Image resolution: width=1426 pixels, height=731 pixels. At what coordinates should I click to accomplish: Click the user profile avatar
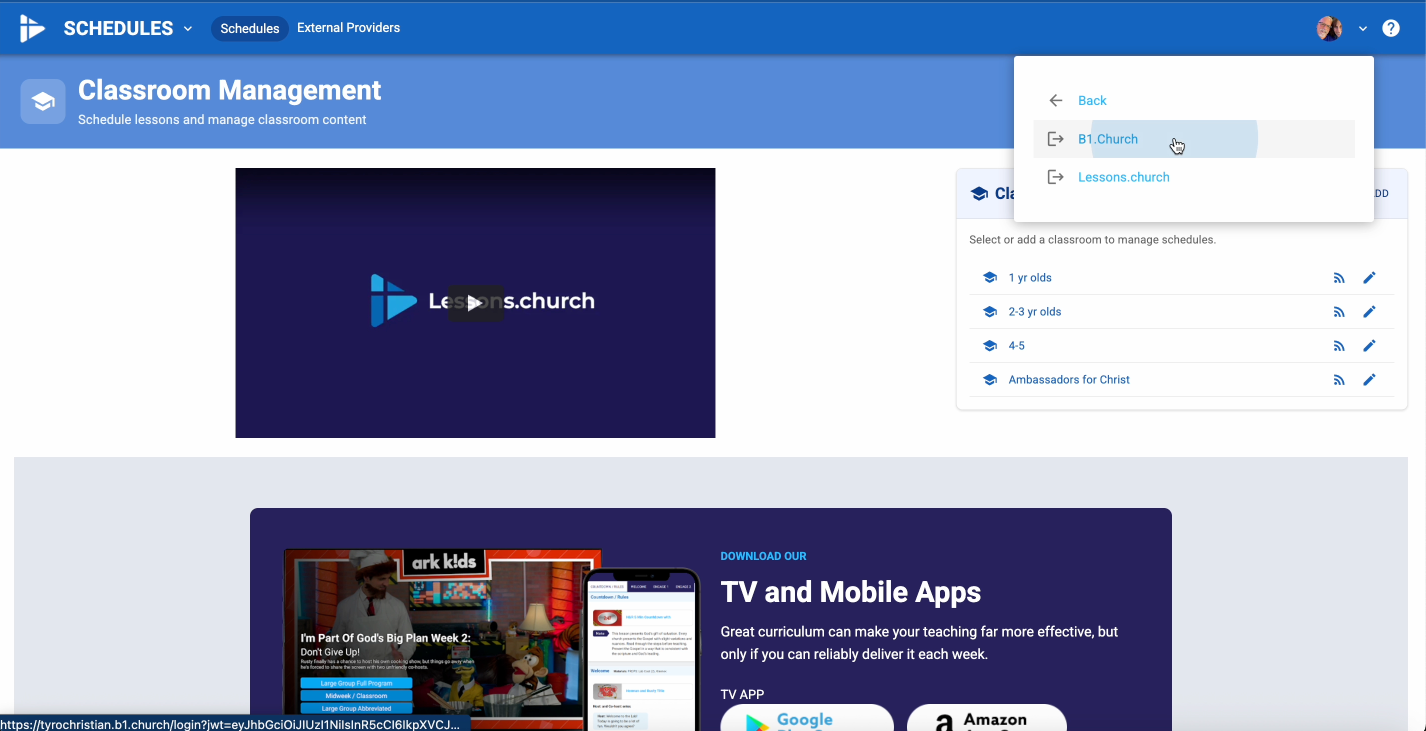pyautogui.click(x=1329, y=28)
